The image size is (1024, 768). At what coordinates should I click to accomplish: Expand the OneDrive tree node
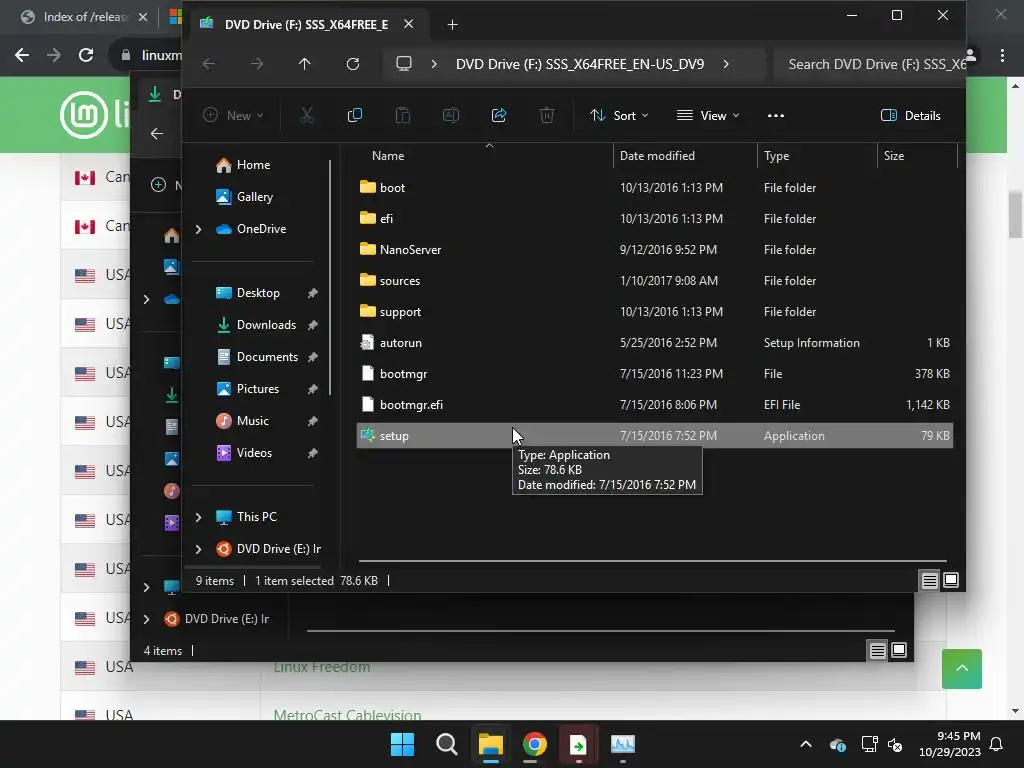(x=198, y=229)
